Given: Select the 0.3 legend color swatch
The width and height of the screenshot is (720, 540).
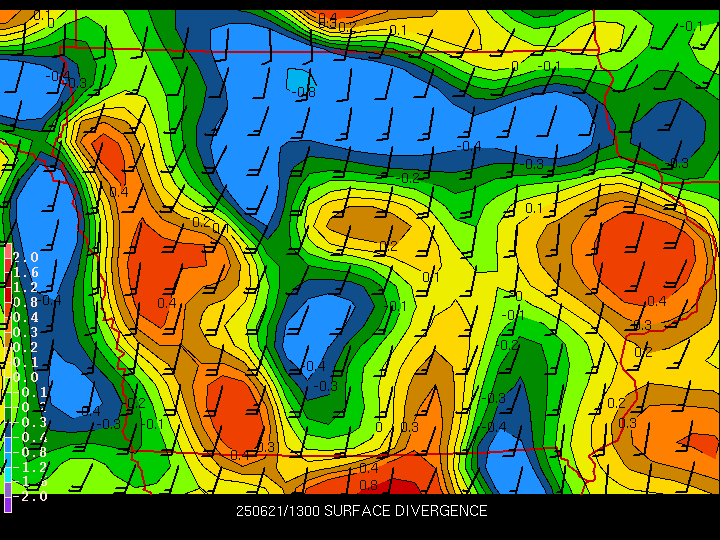Looking at the screenshot, I should (7, 331).
